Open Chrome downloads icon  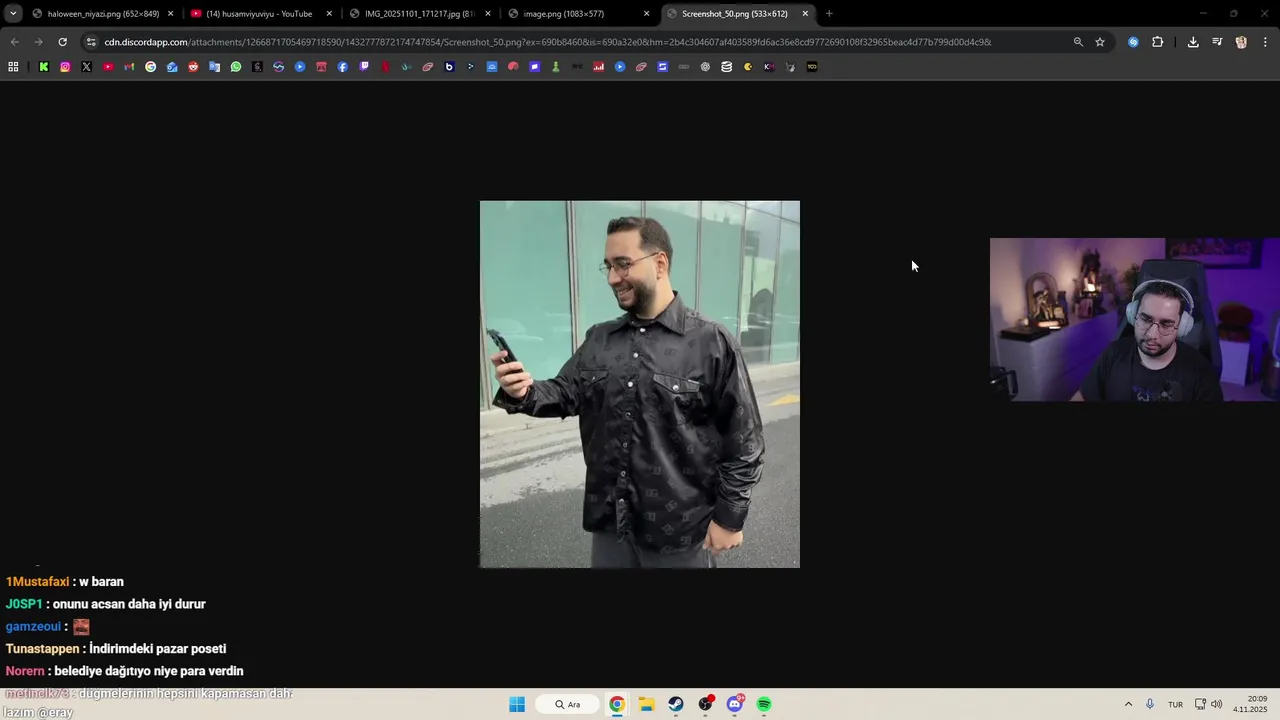point(1193,42)
